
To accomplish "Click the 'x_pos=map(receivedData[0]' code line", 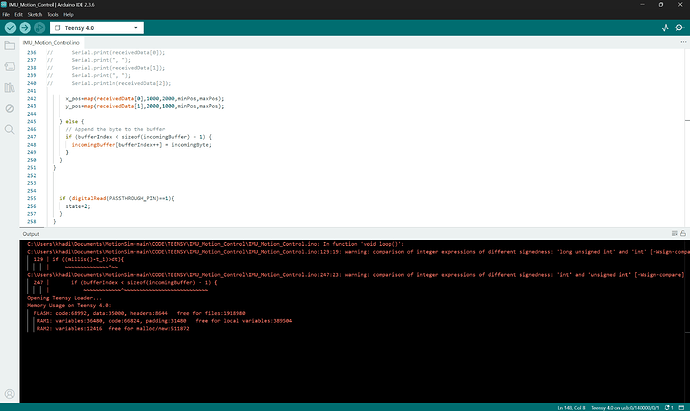I will [x=145, y=99].
